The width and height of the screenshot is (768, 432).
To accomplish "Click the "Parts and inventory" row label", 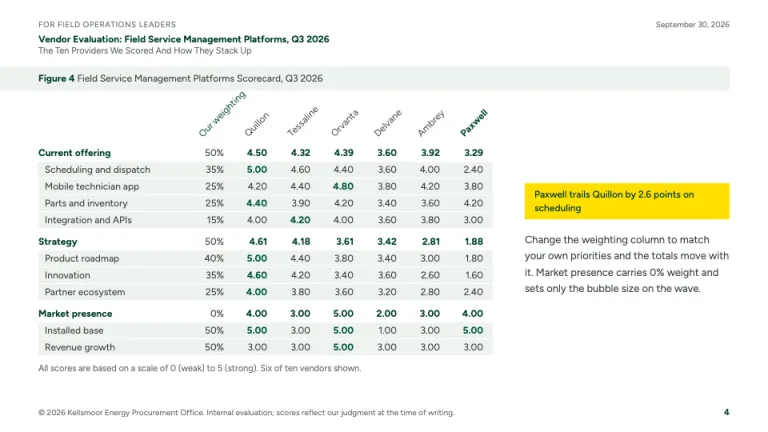I will [86, 203].
